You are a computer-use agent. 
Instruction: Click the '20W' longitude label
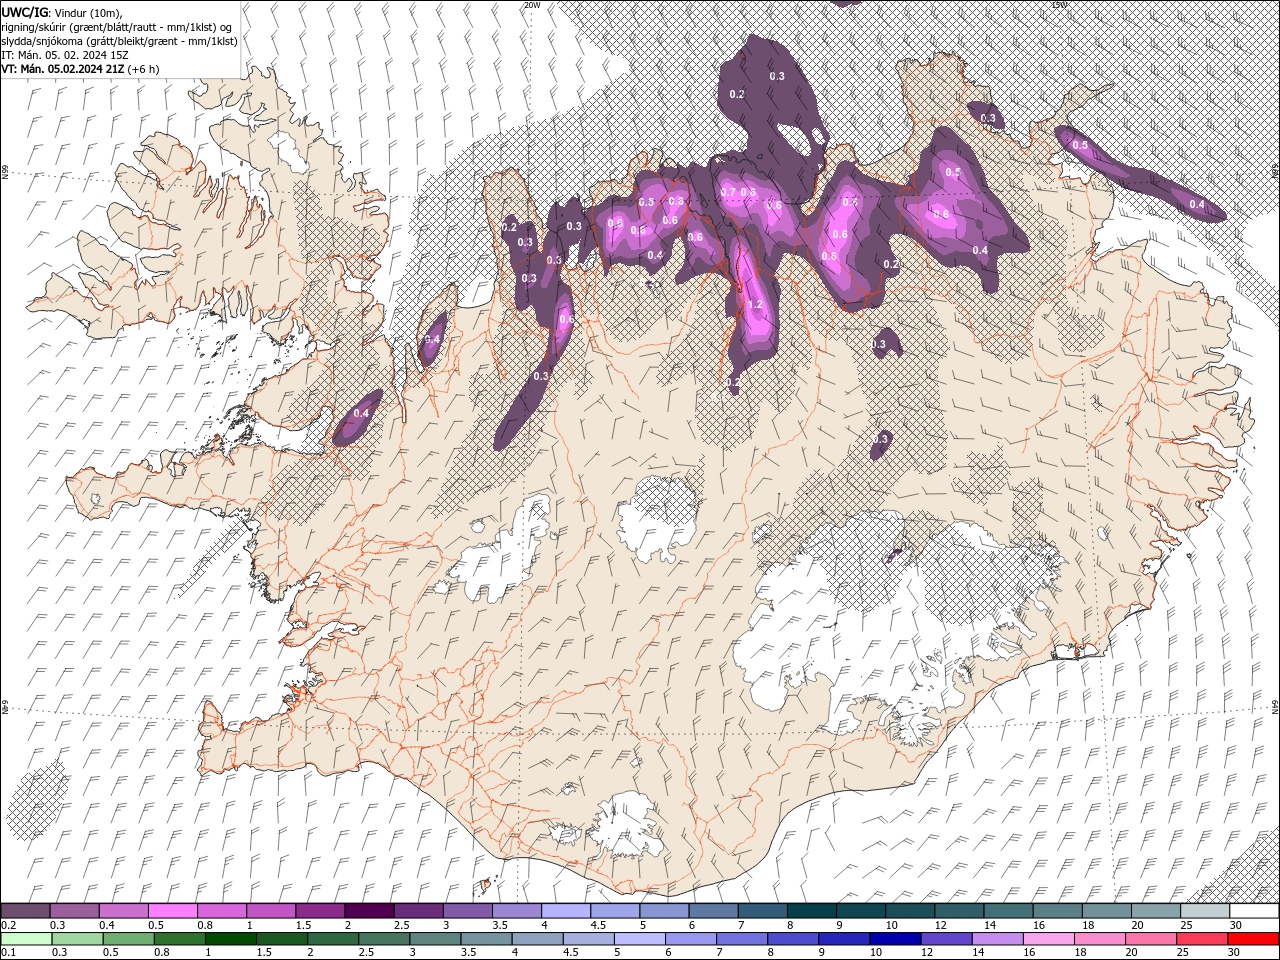coord(532,5)
